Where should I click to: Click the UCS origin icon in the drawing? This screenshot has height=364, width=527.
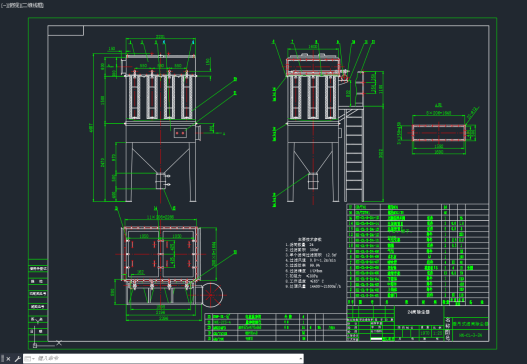point(35,345)
